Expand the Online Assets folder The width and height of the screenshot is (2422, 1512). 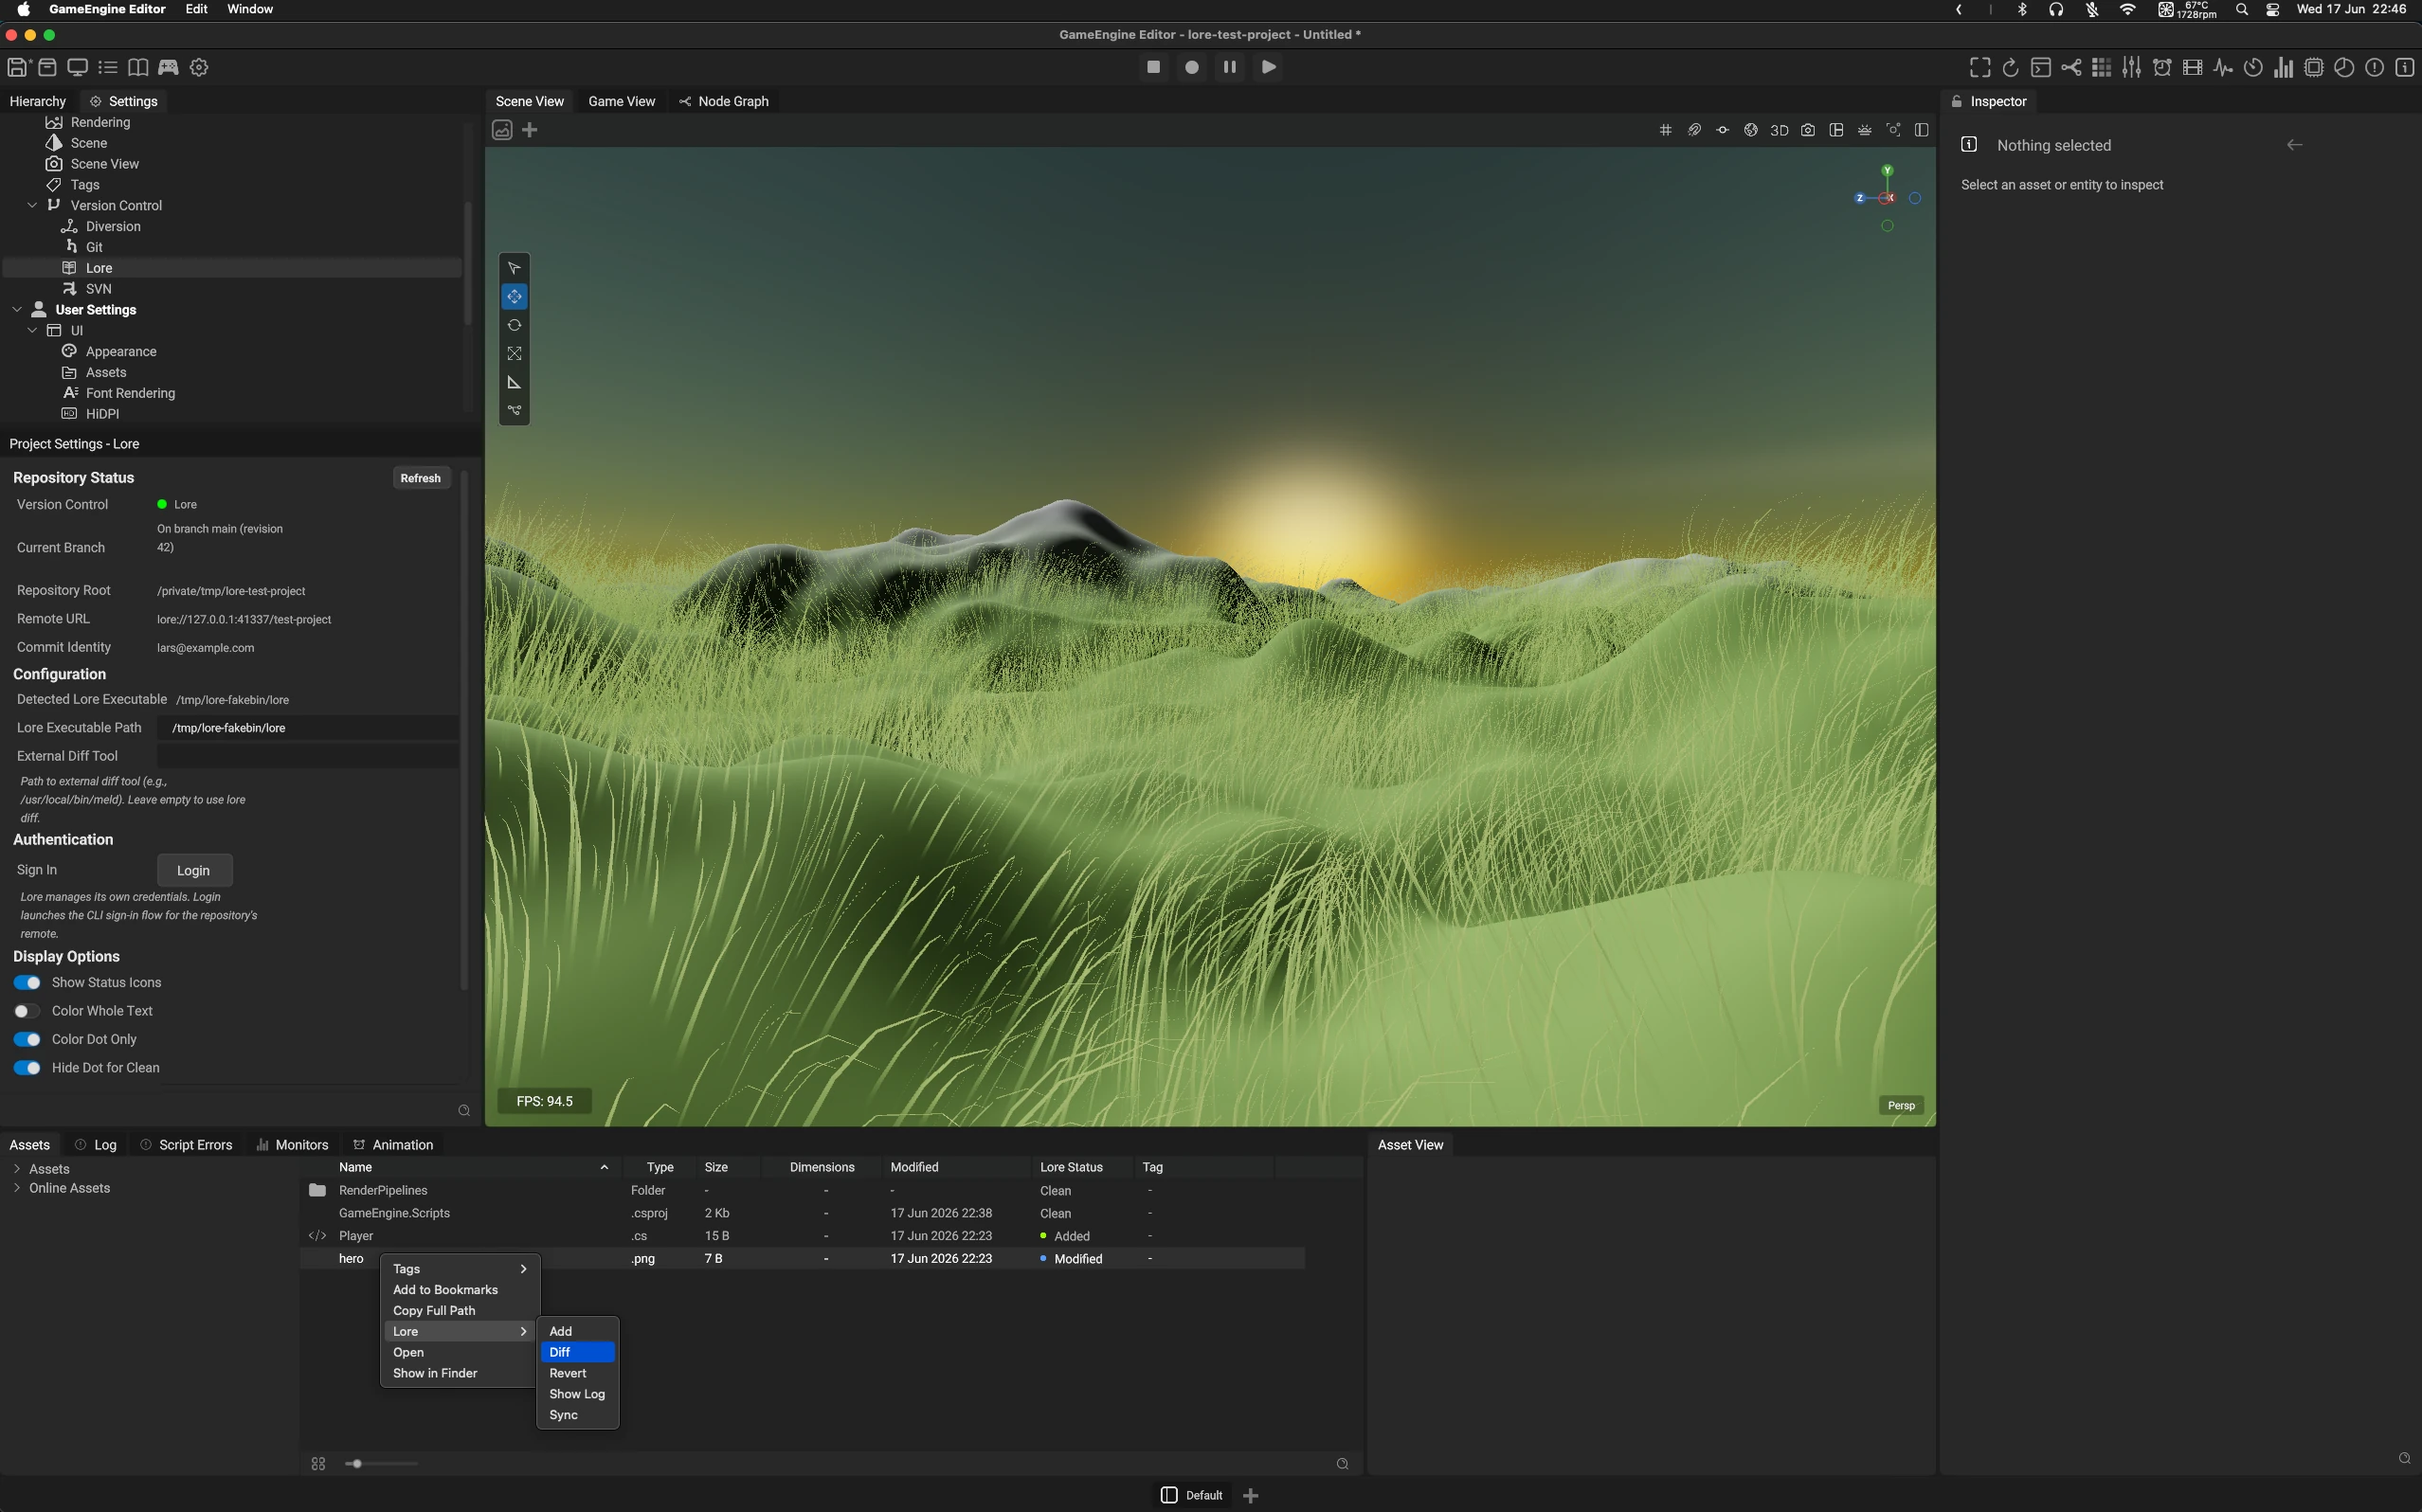point(17,1188)
